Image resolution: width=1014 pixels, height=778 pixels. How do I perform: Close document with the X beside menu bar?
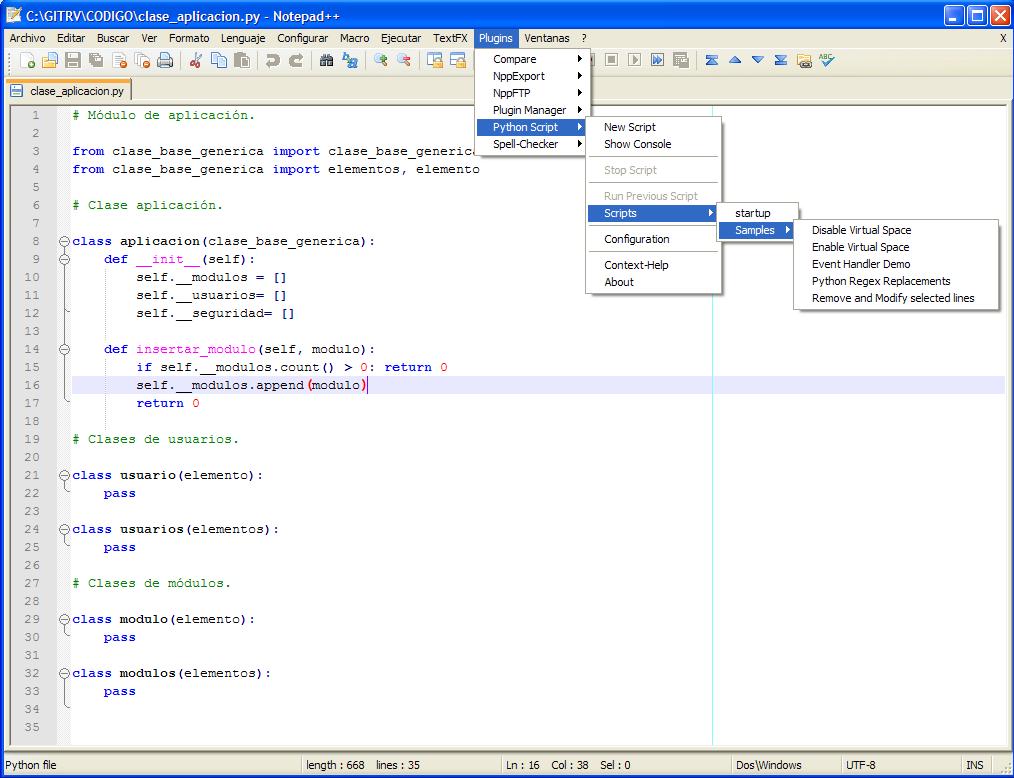click(x=1003, y=38)
